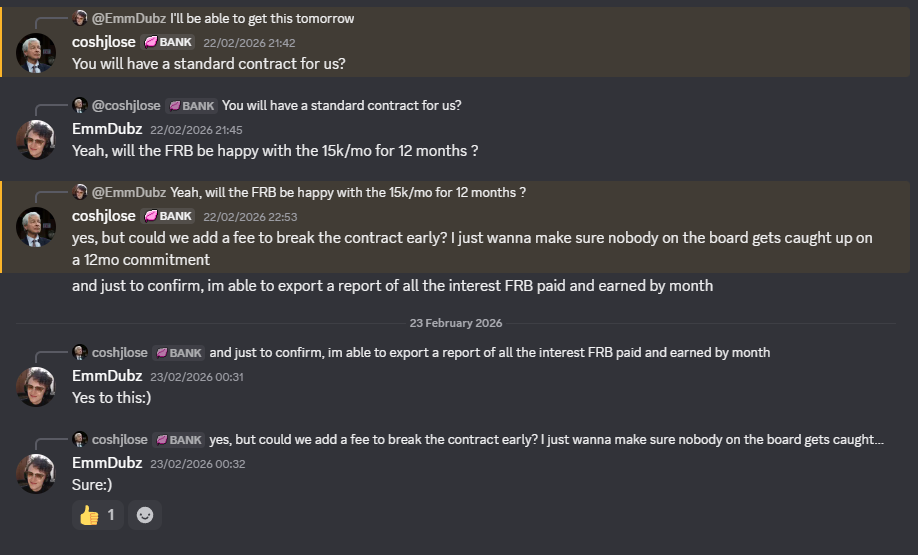Screen dimensions: 918x555
Task: Click coshjlose's avatar on the 21:42 message
Action: (x=36, y=53)
